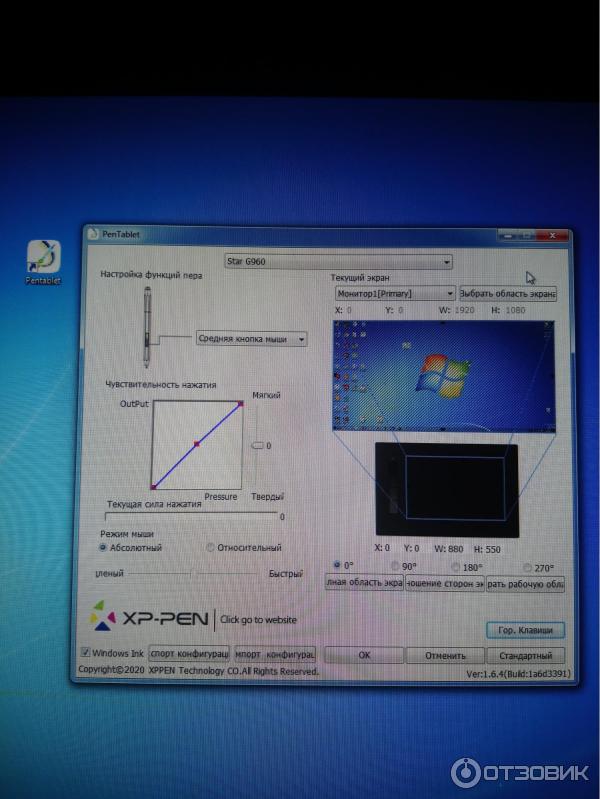Screen dimensions: 600x799
Task: Open the Гор. Клавиши hotkeys settings
Action: click(x=525, y=630)
